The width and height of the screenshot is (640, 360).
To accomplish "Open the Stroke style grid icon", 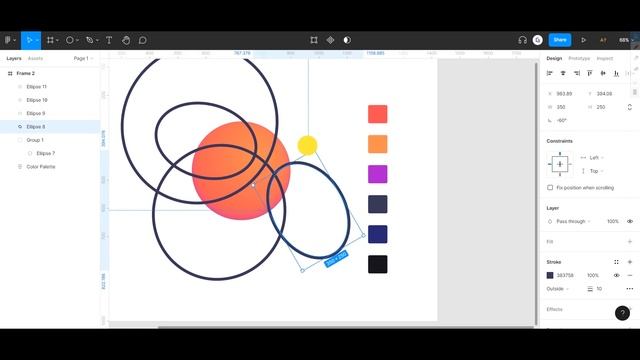I will 616,262.
